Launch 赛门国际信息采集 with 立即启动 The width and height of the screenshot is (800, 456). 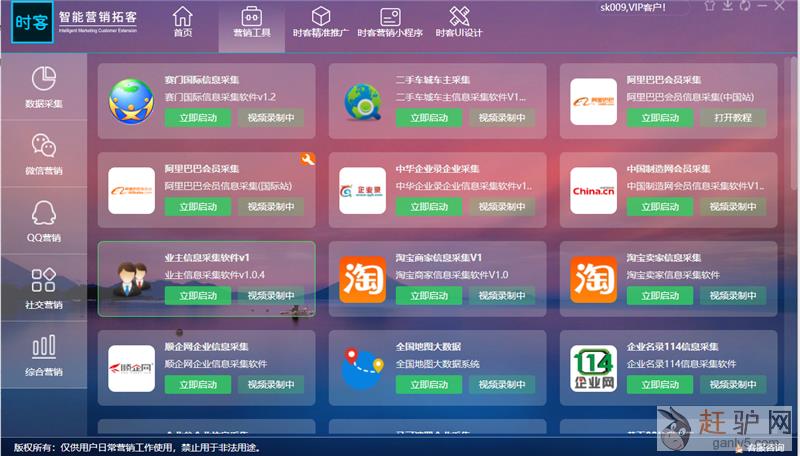point(198,118)
